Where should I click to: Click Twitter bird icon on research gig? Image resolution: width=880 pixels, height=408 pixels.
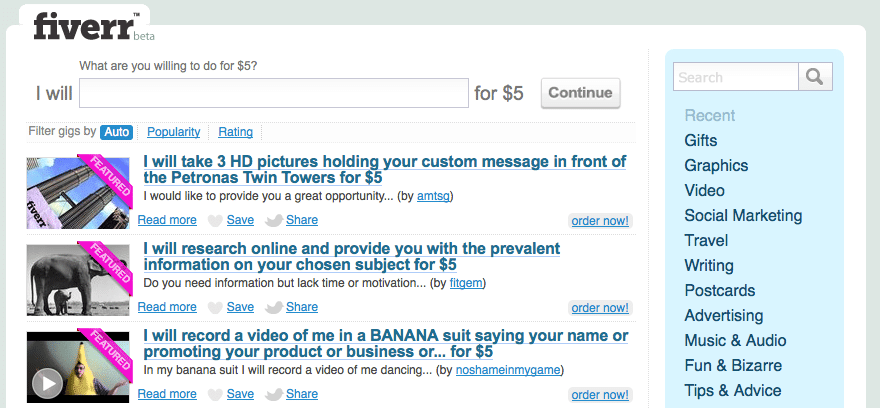pyautogui.click(x=273, y=308)
